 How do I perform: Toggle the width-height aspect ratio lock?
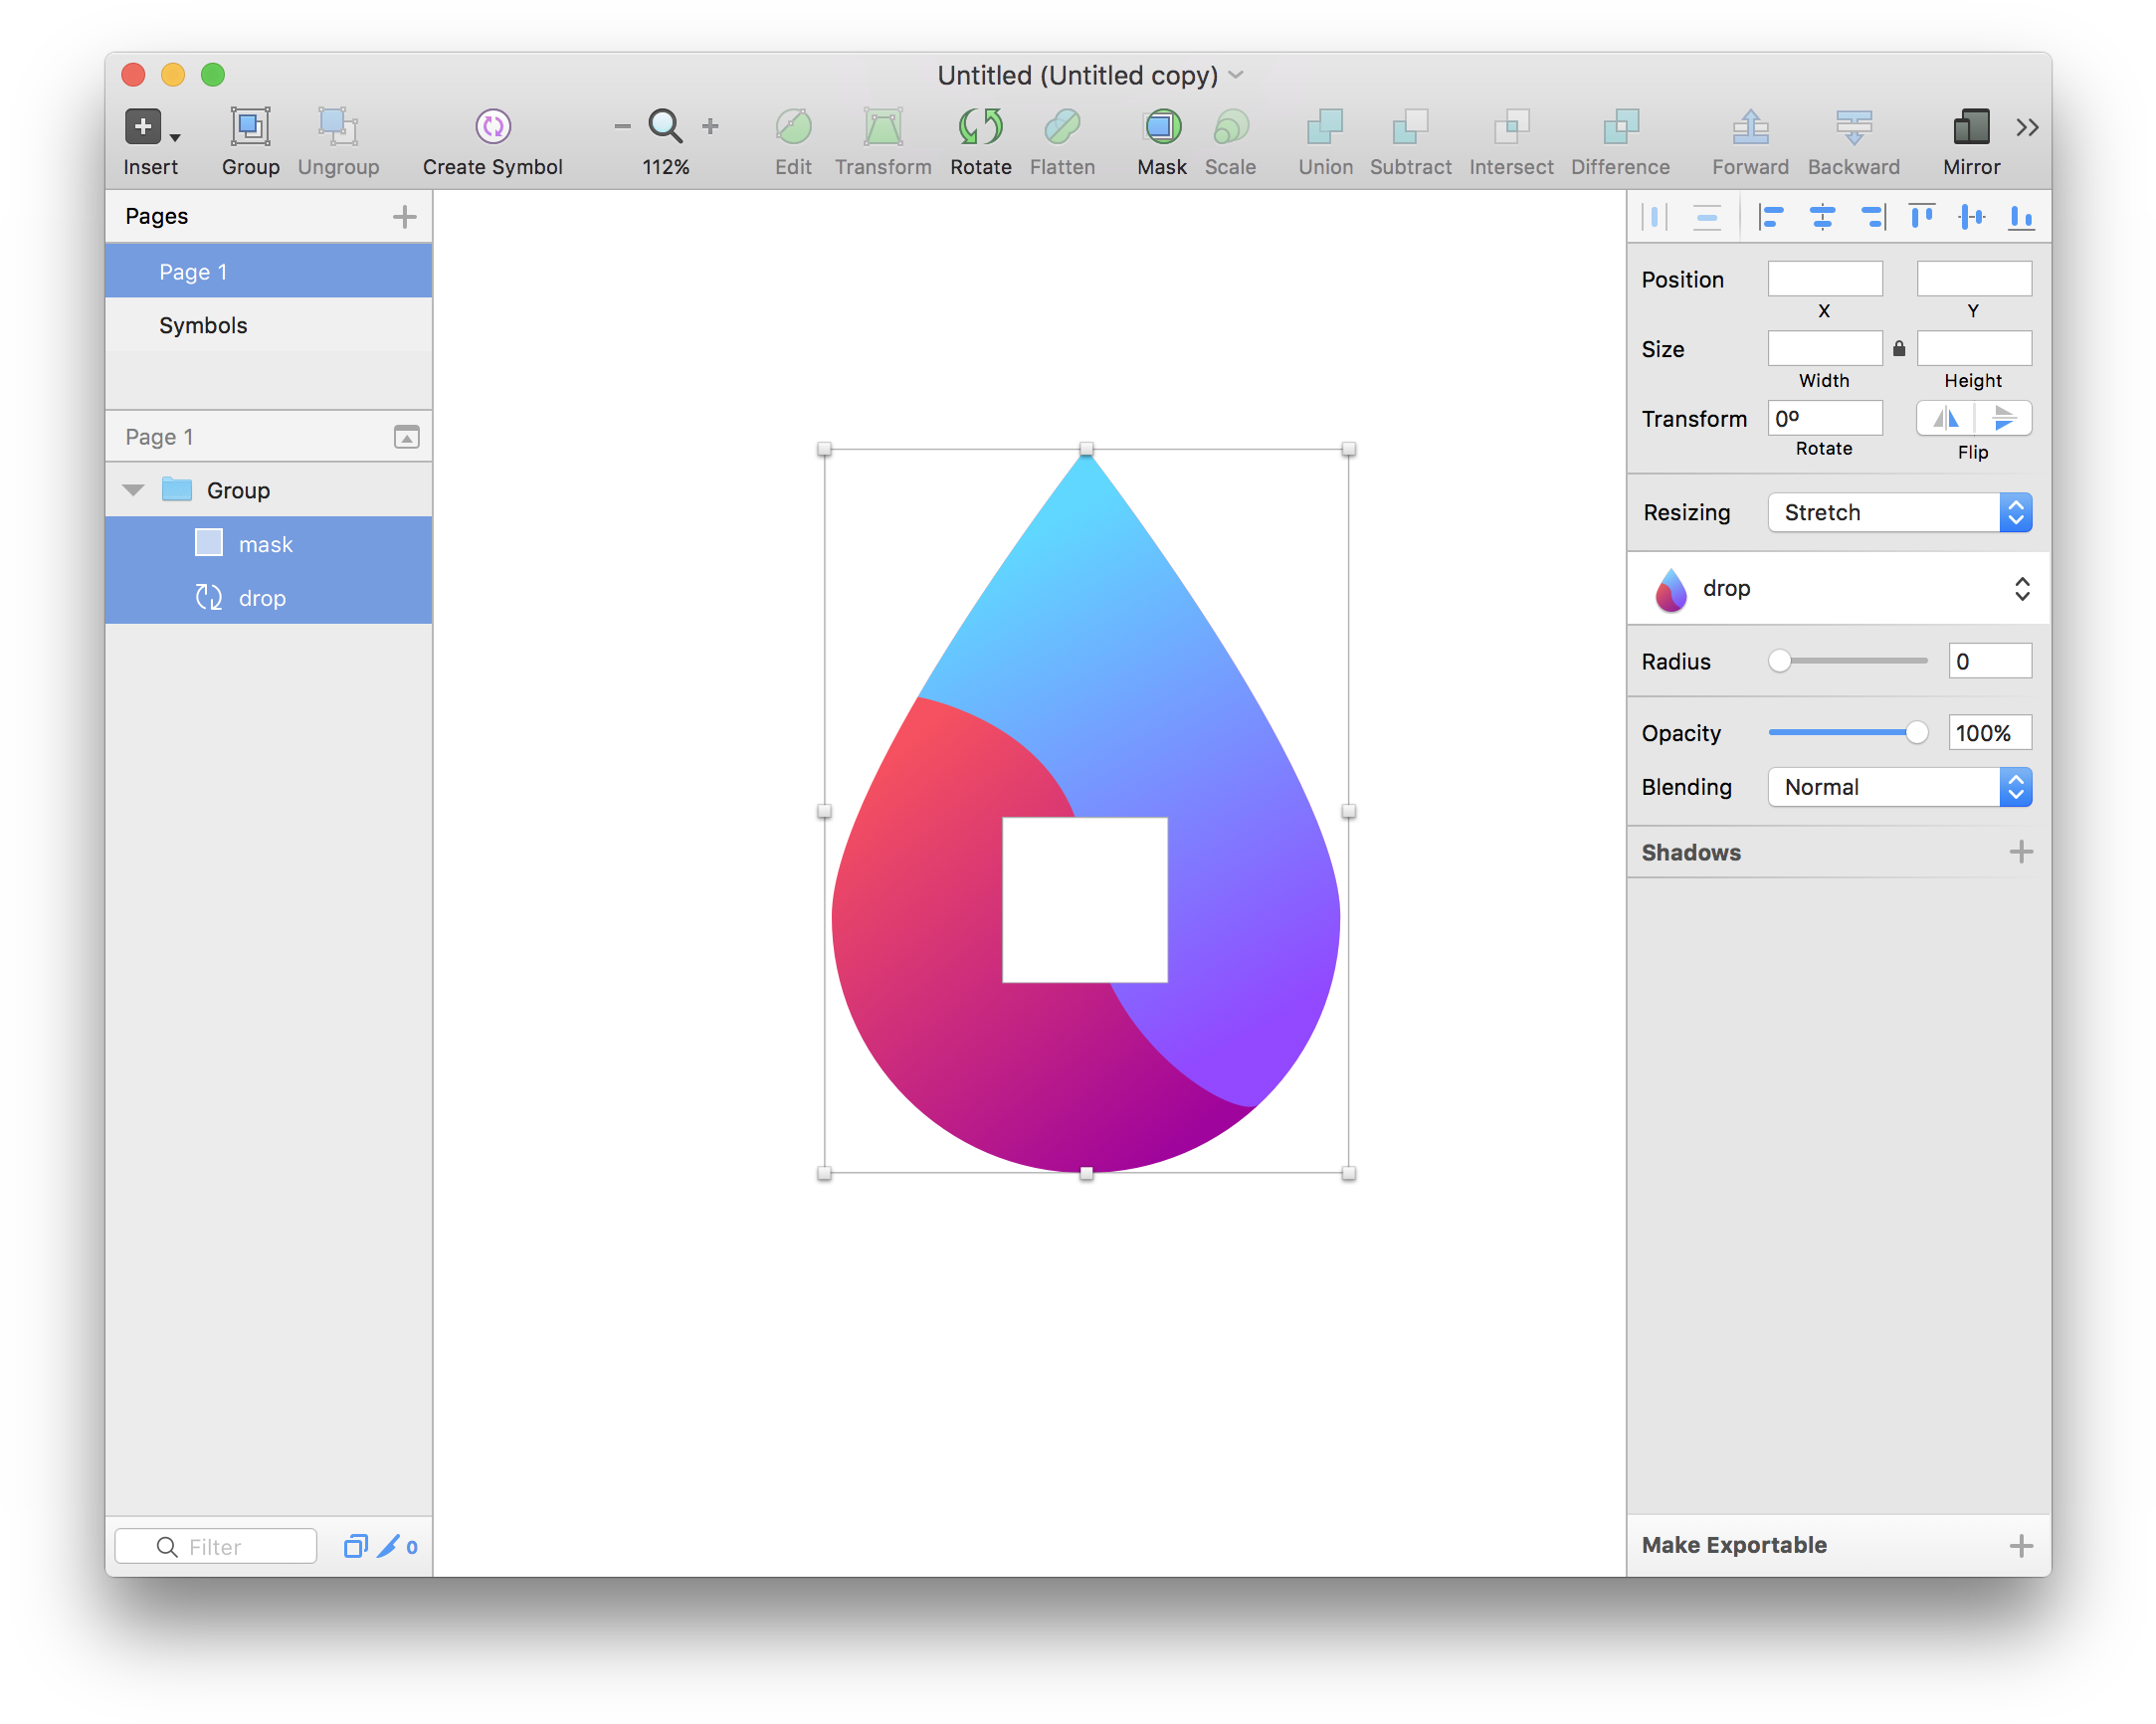pos(1898,348)
